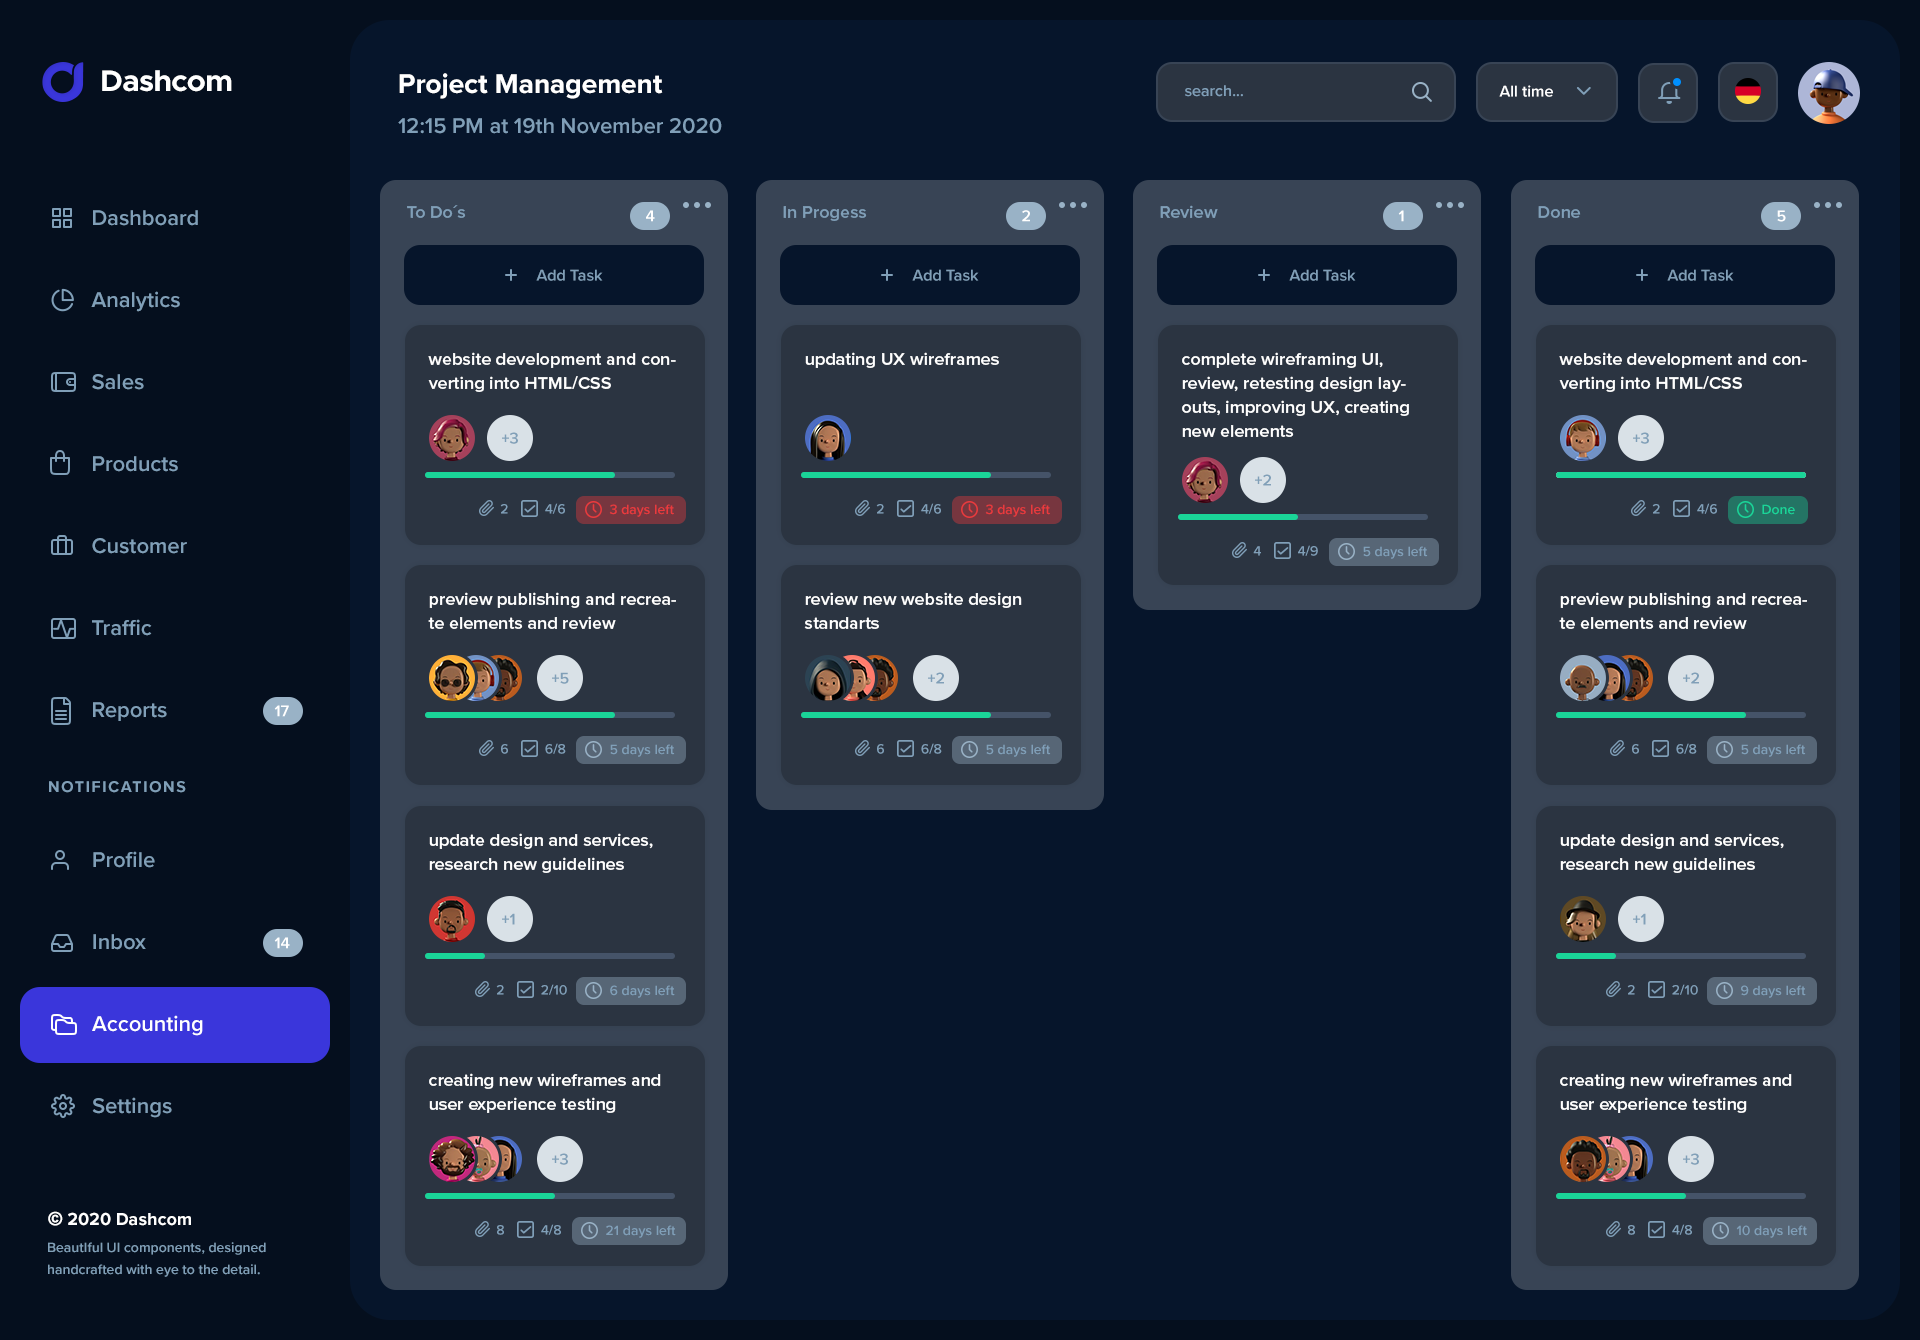The image size is (1920, 1340).
Task: Open Traffic using its chart icon
Action: [62, 627]
